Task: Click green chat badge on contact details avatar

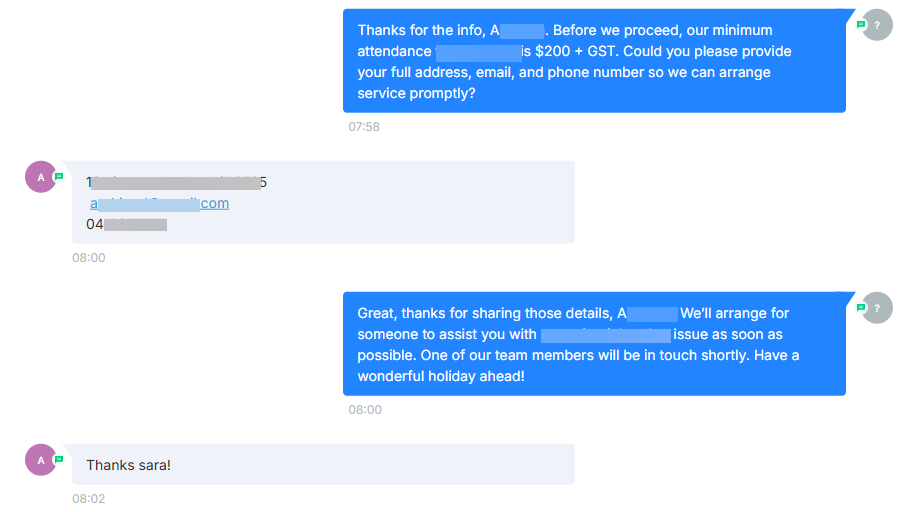Action: tap(59, 176)
